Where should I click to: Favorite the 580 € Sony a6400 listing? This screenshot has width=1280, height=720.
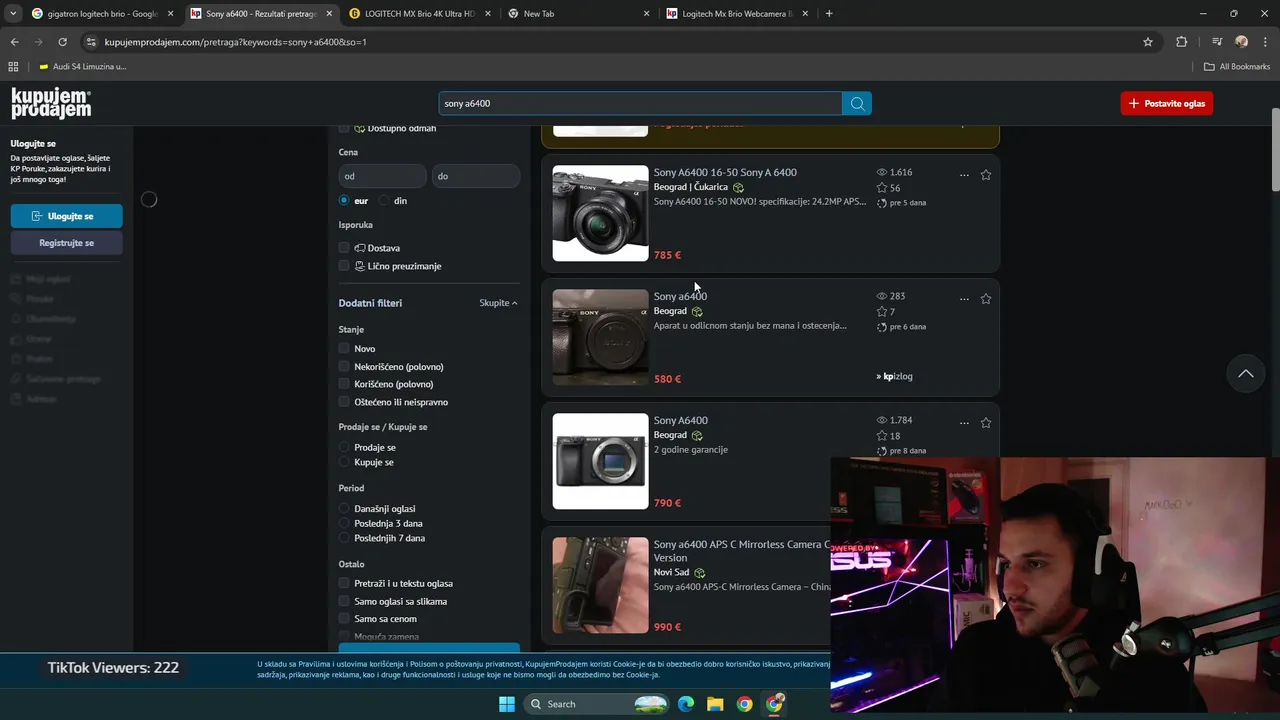(986, 298)
